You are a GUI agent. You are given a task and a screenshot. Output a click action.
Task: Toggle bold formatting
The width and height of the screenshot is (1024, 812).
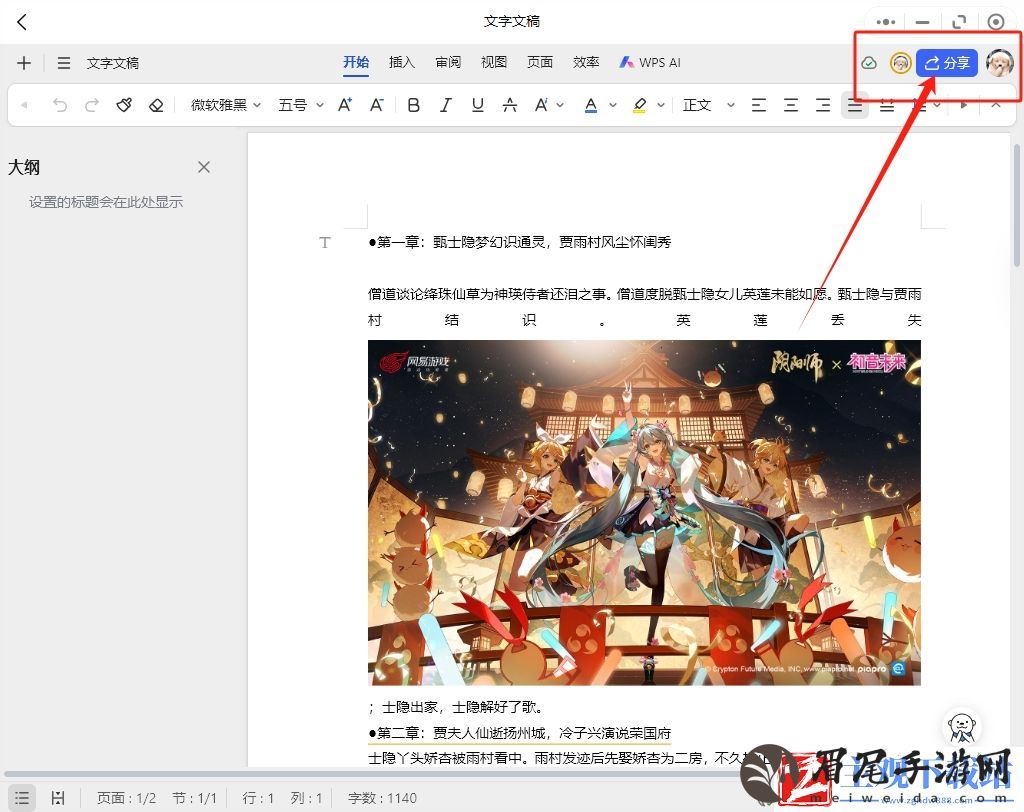click(x=413, y=105)
